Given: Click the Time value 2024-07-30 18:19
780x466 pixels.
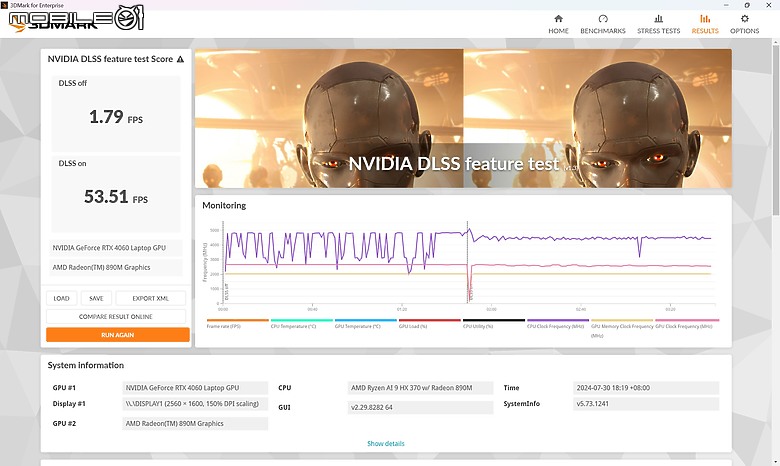Looking at the screenshot, I should (646, 388).
